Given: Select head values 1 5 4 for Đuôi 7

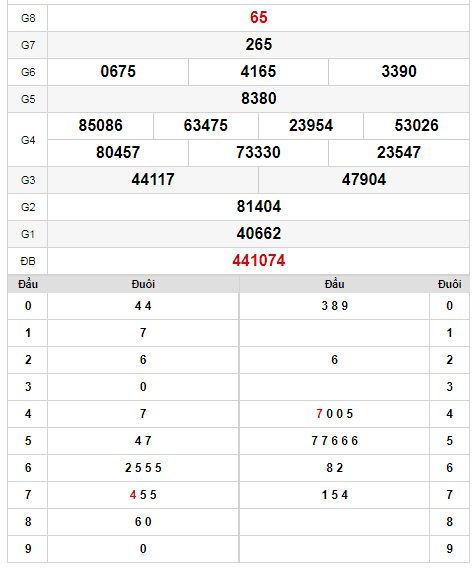Looking at the screenshot, I should 335,495.
